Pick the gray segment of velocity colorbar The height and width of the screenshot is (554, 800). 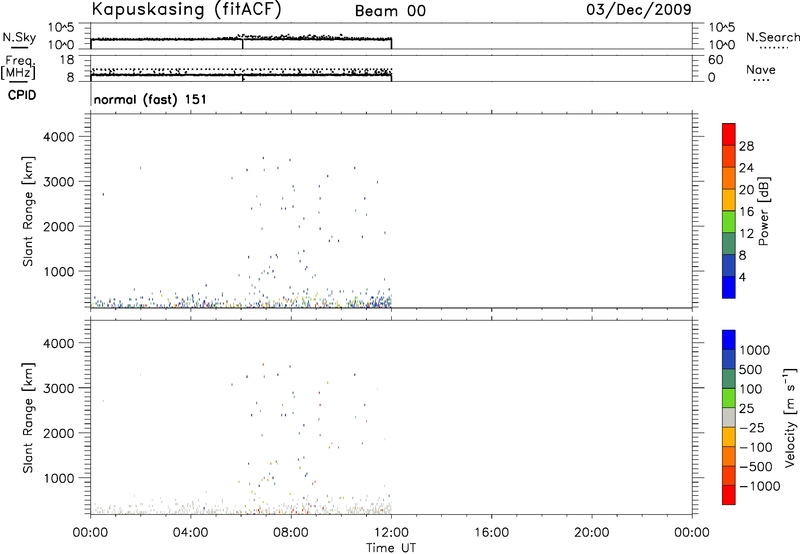(x=729, y=417)
